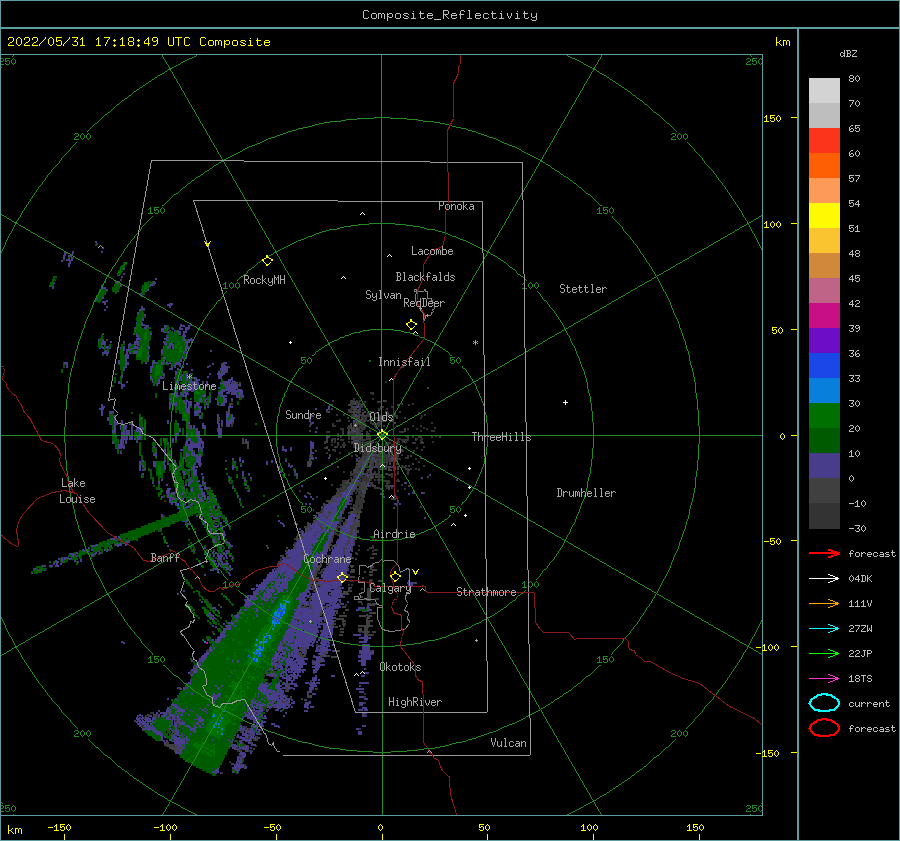This screenshot has width=900, height=841.
Task: Click the current legend label
Action: click(869, 703)
